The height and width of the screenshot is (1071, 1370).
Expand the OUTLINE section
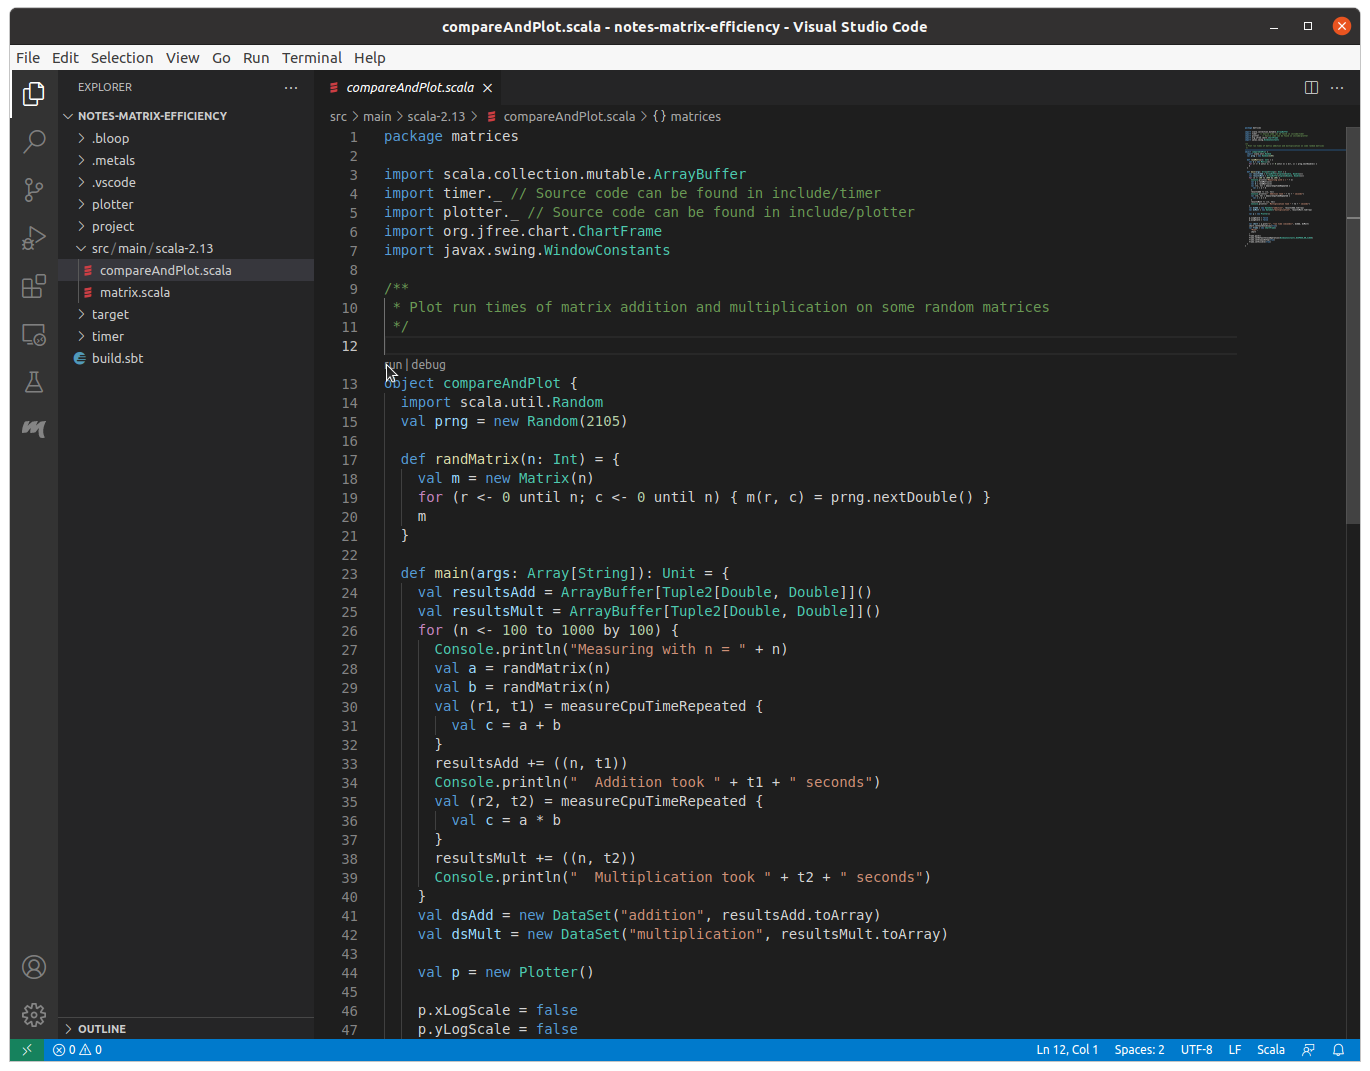pyautogui.click(x=102, y=1029)
